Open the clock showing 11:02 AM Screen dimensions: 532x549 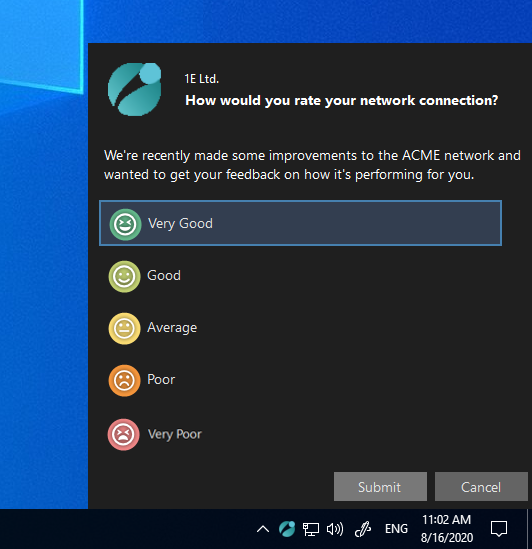(x=447, y=529)
